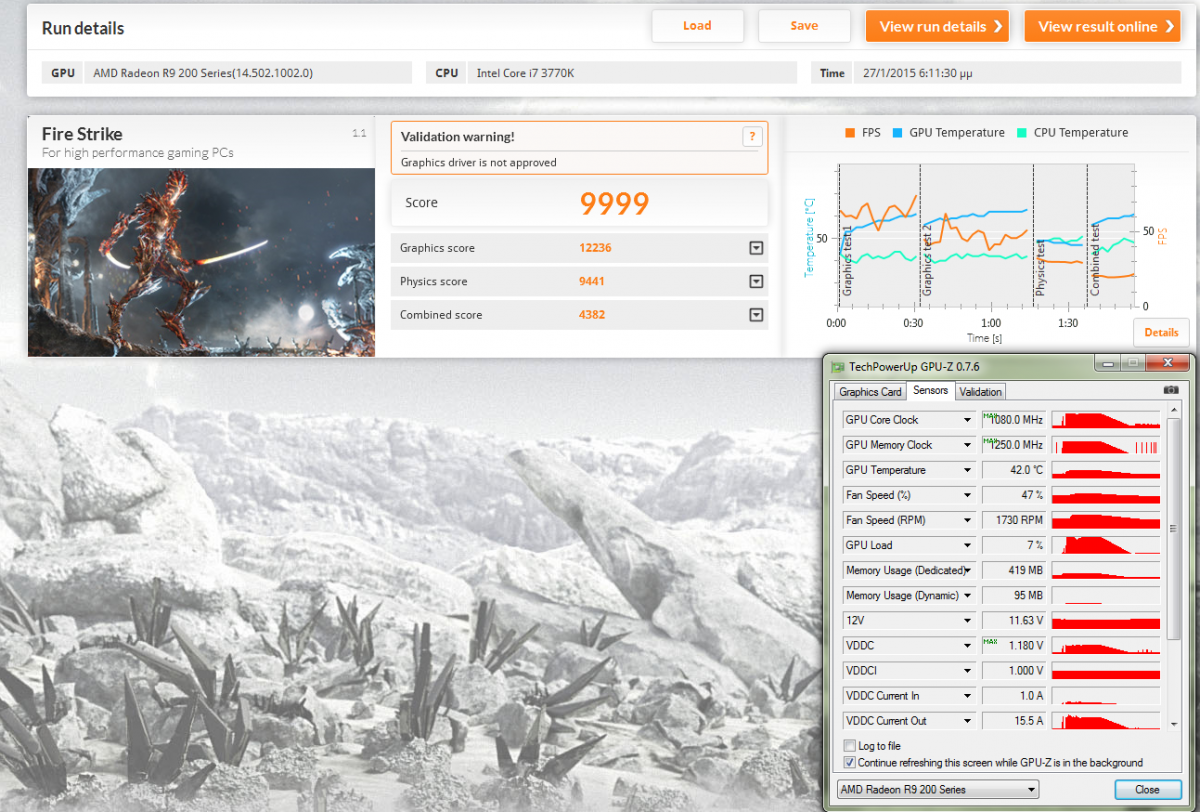
Task: Click View result online button
Action: tap(1102, 26)
